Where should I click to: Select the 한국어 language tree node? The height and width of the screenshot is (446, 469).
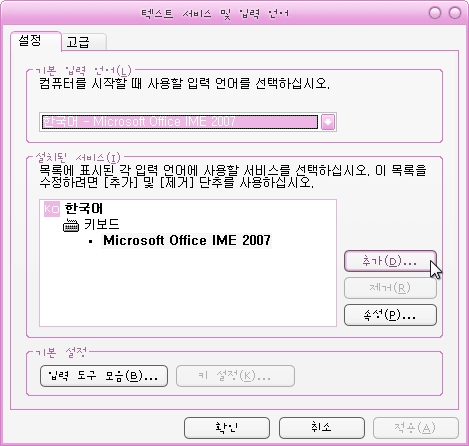coord(84,209)
